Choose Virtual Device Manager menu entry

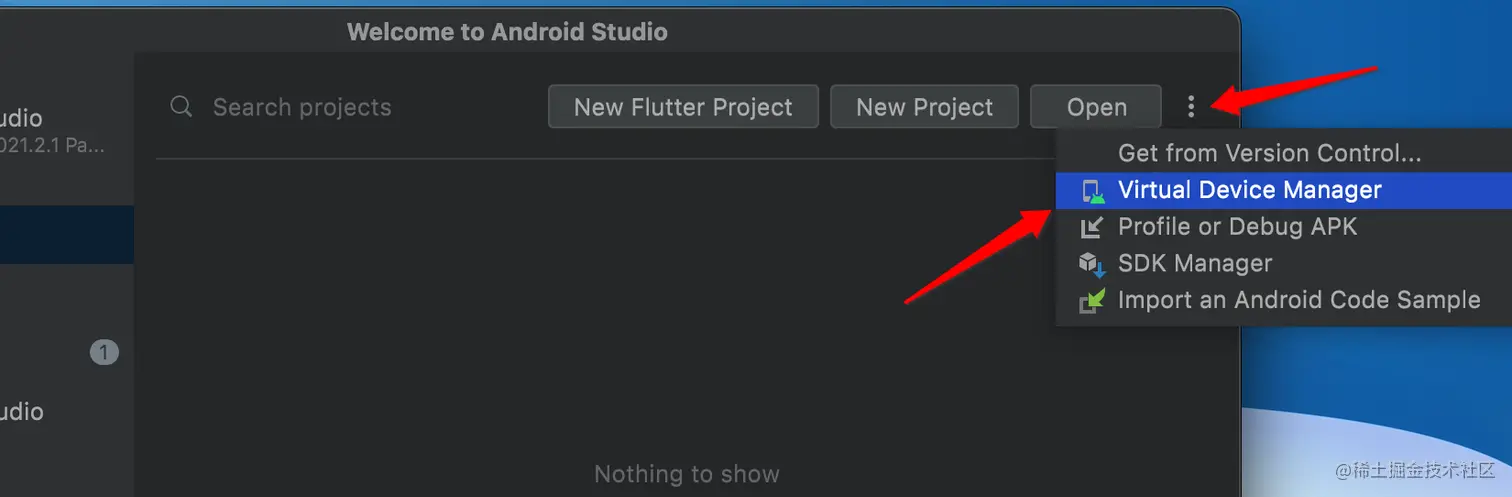[x=1249, y=190]
